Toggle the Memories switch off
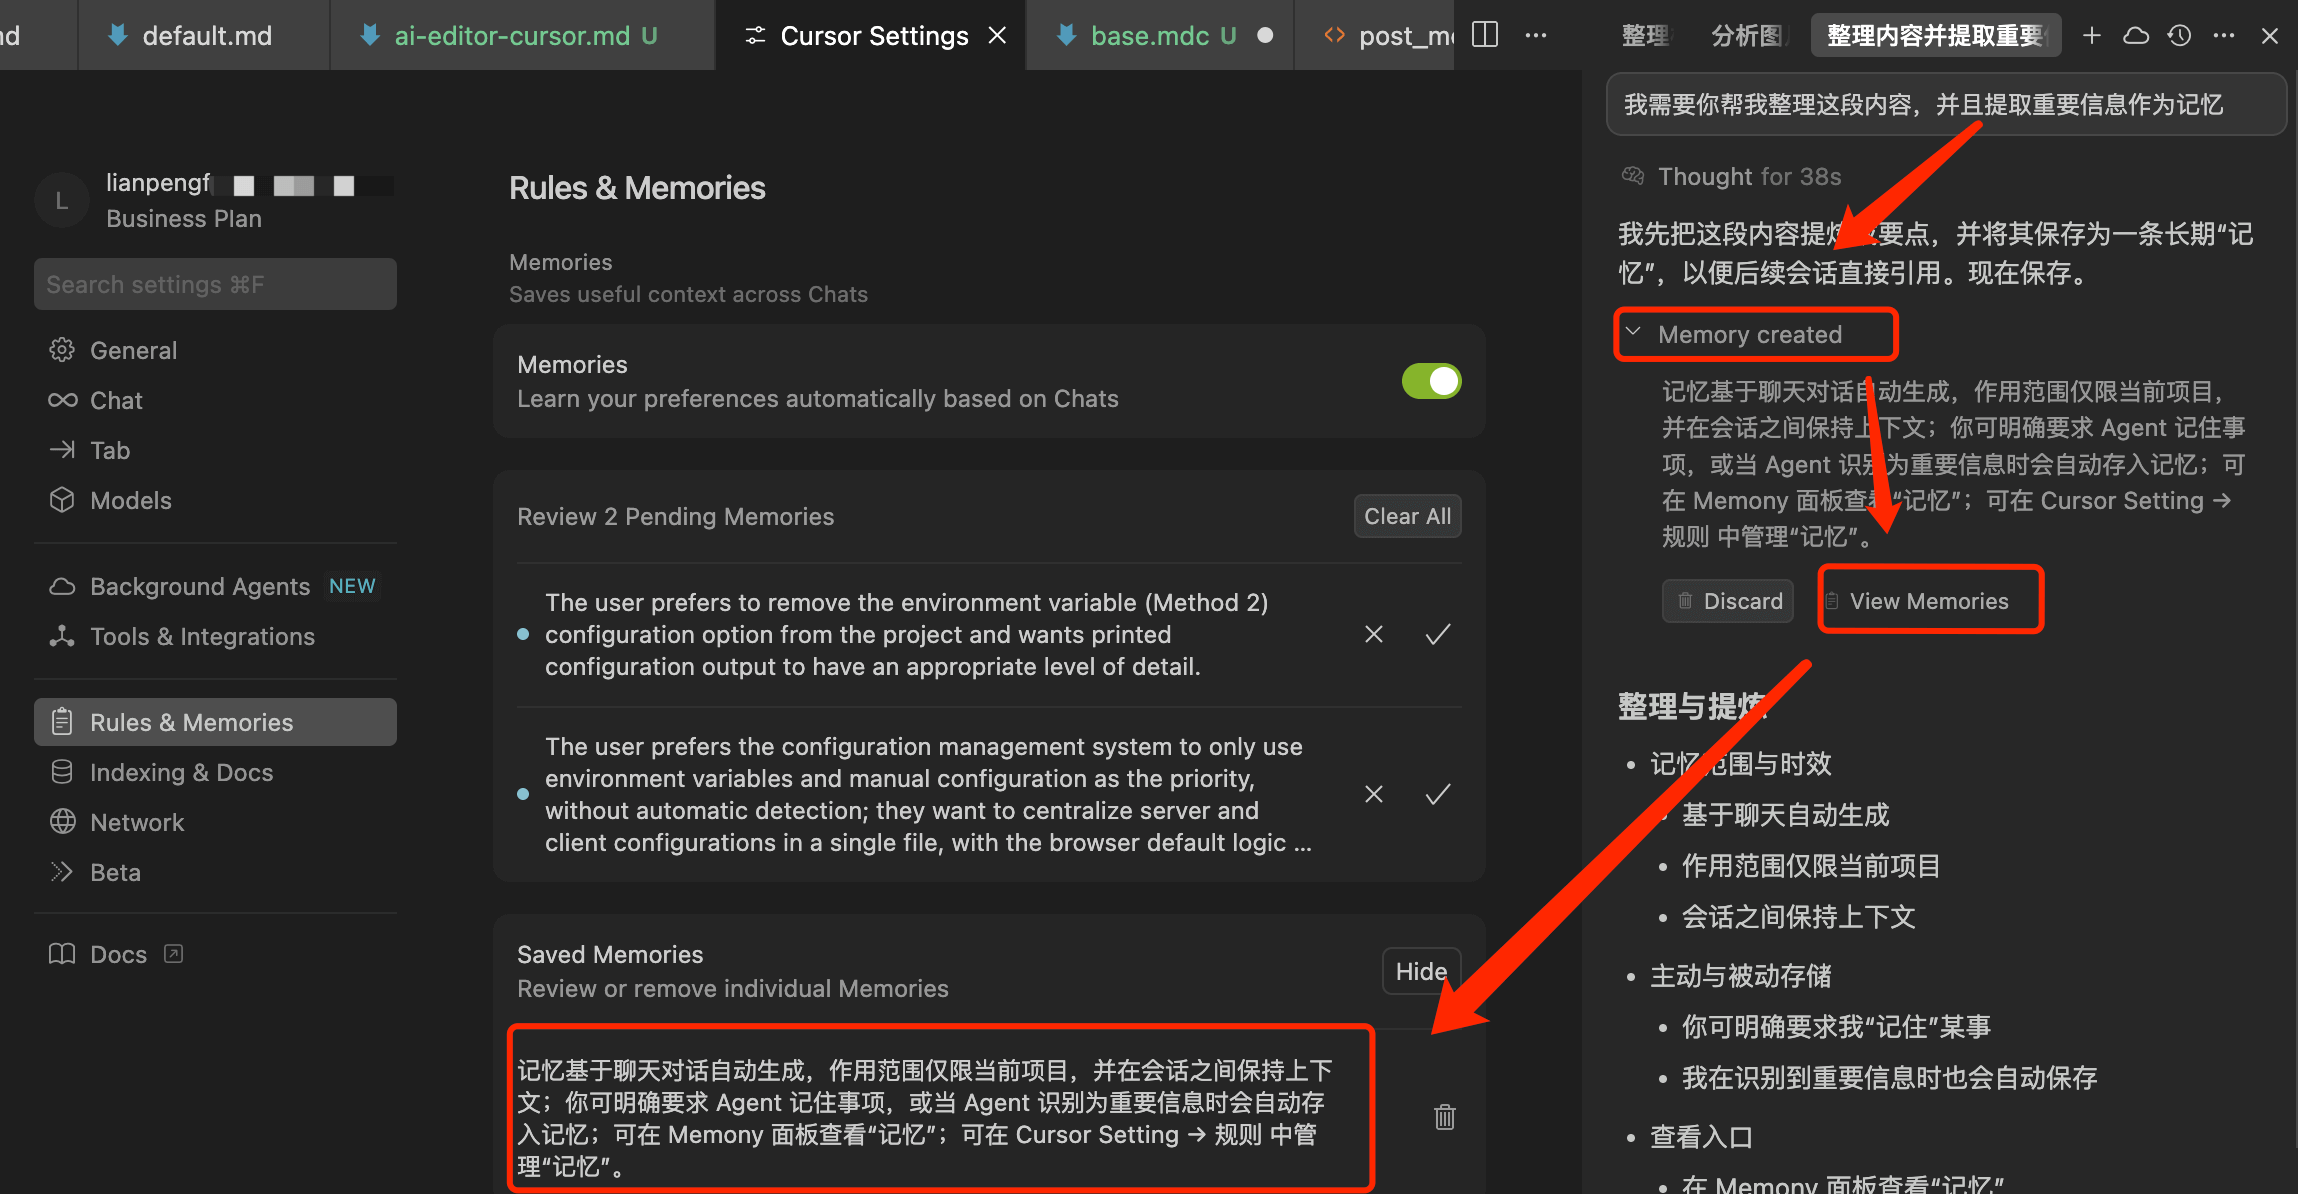 pyautogui.click(x=1431, y=381)
